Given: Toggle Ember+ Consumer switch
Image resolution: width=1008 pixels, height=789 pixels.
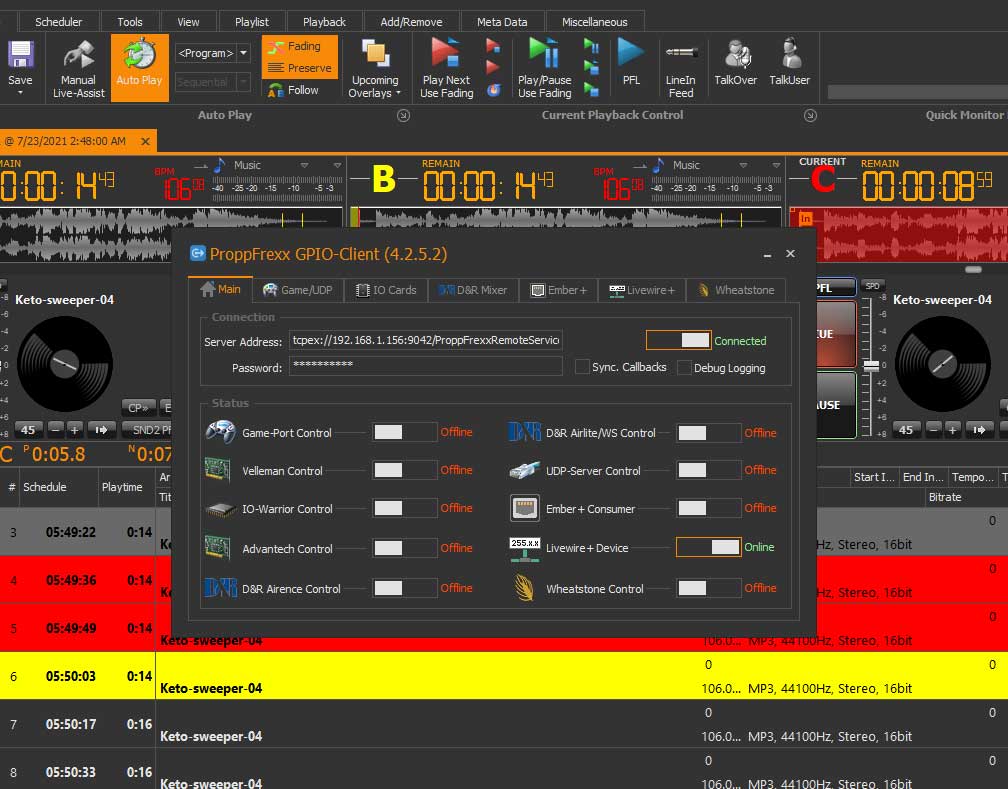Looking at the screenshot, I should coord(708,508).
